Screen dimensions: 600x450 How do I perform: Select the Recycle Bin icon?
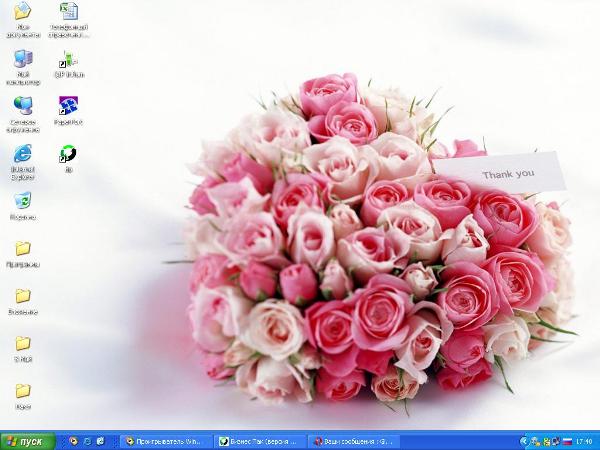tap(22, 201)
